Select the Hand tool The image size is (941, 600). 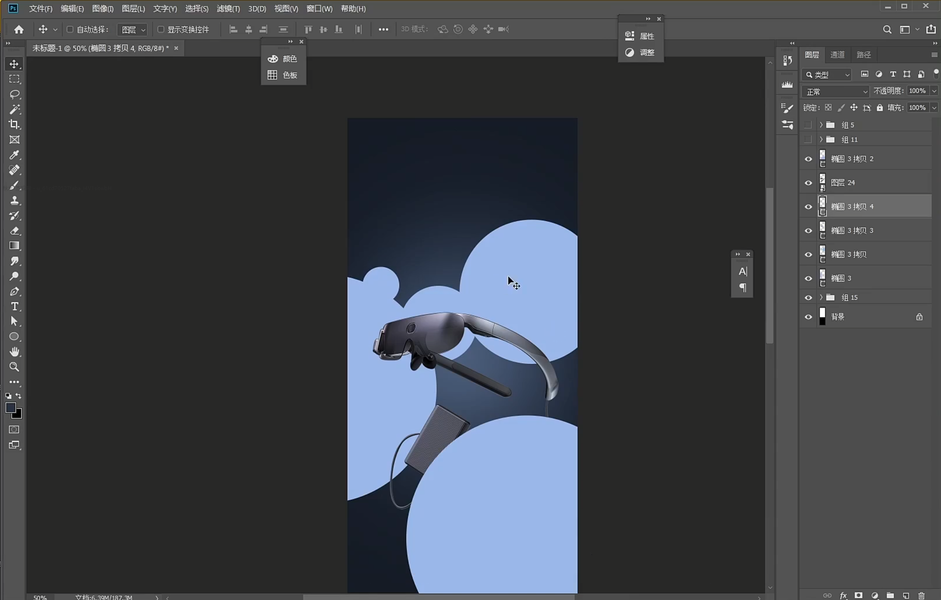[14, 352]
